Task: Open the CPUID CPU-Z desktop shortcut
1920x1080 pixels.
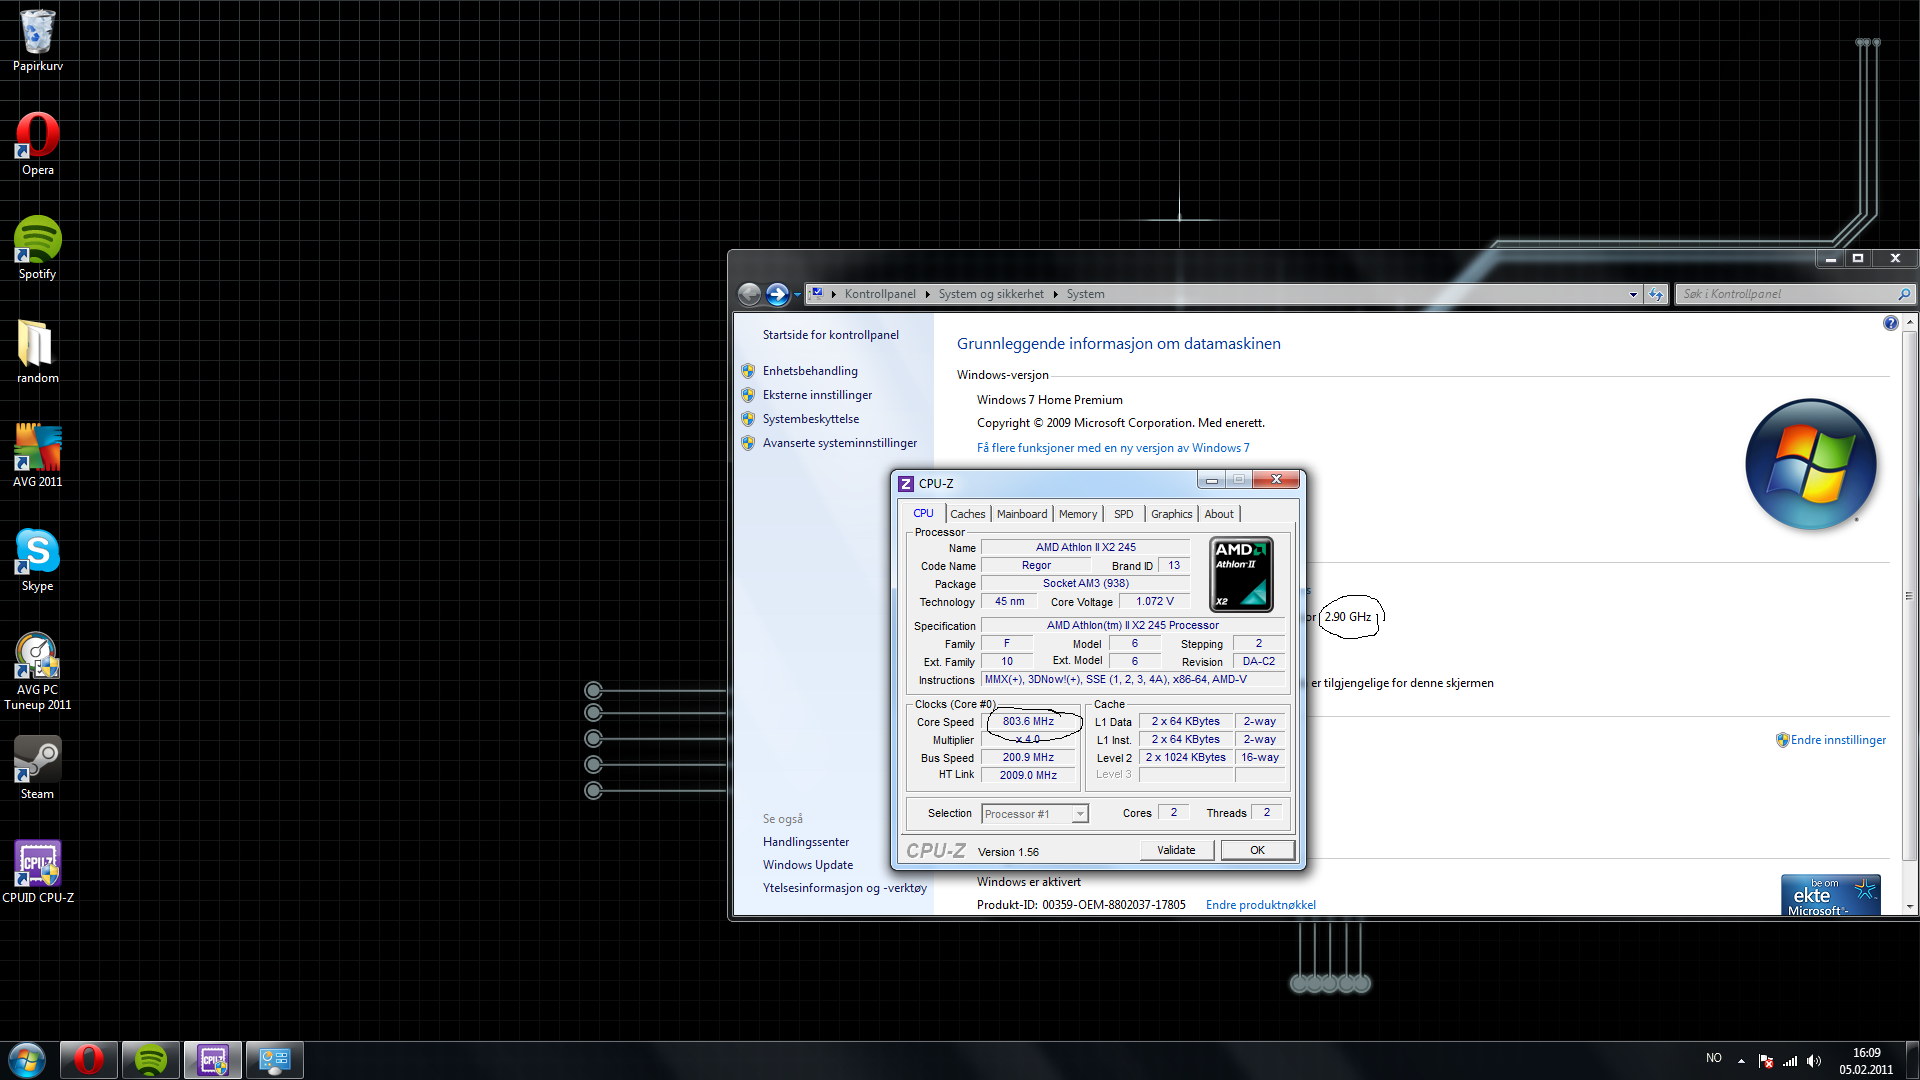Action: coord(38,872)
